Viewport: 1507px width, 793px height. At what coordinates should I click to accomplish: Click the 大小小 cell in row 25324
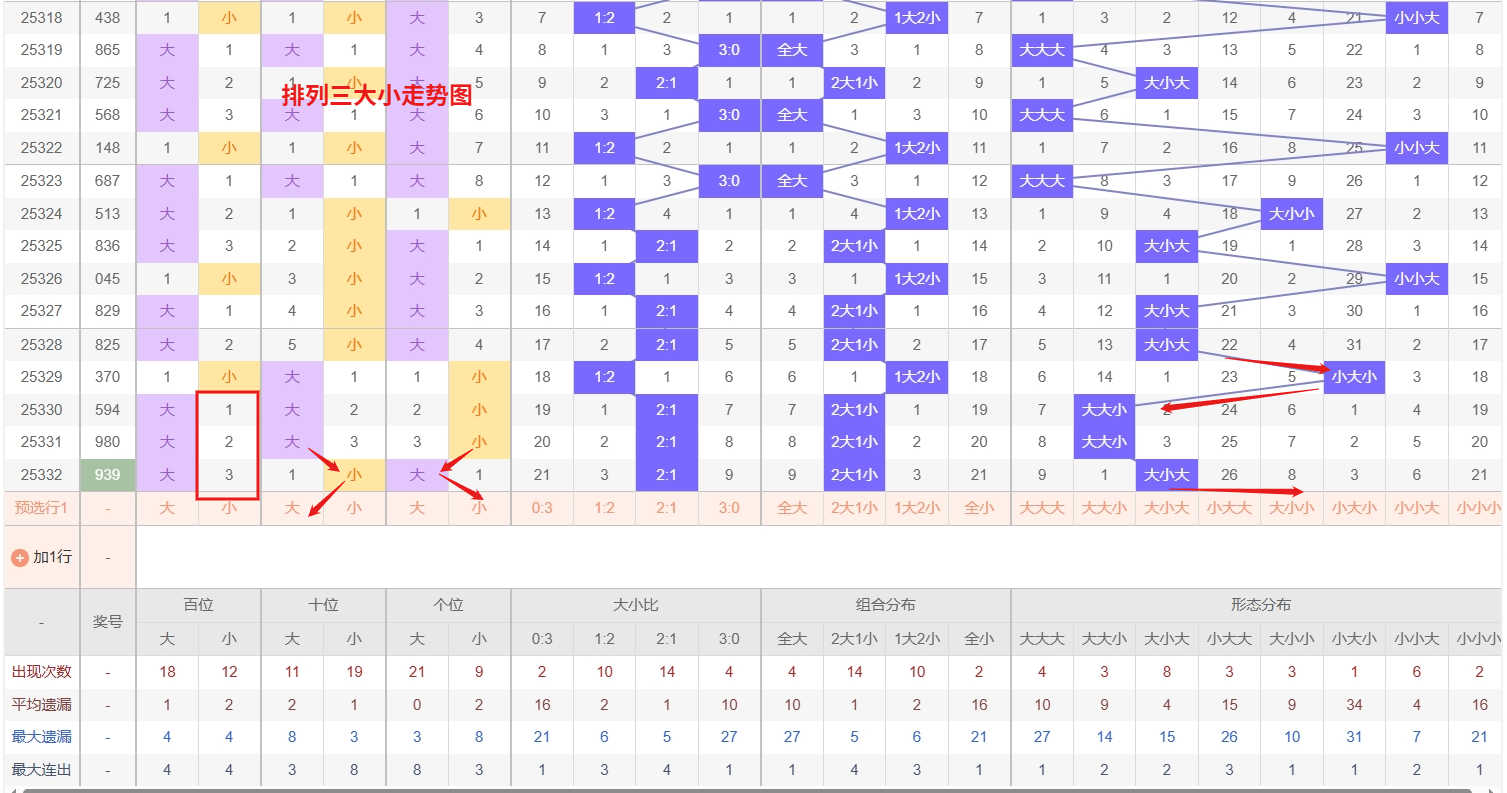click(x=1292, y=213)
